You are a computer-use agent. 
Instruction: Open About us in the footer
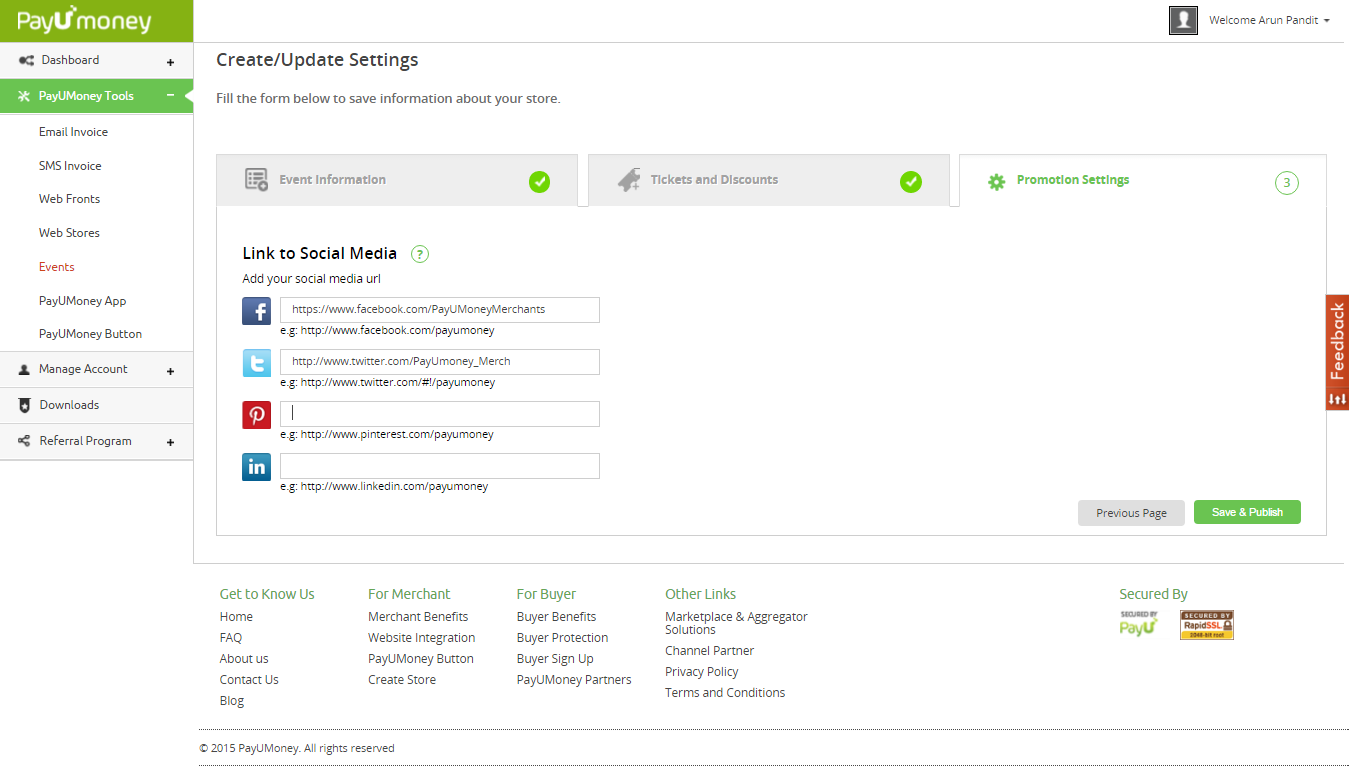[244, 659]
